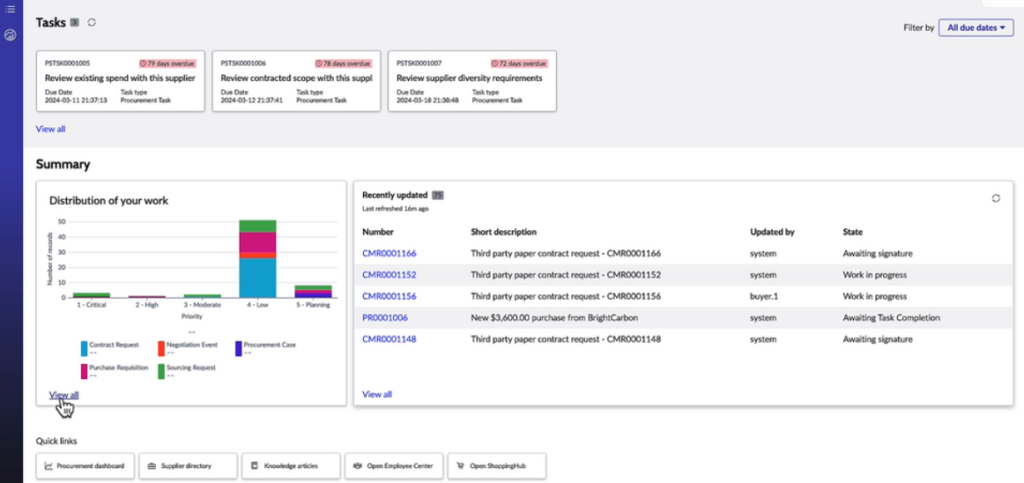Click the Short description column header
The width and height of the screenshot is (1024, 483).
coord(504,232)
